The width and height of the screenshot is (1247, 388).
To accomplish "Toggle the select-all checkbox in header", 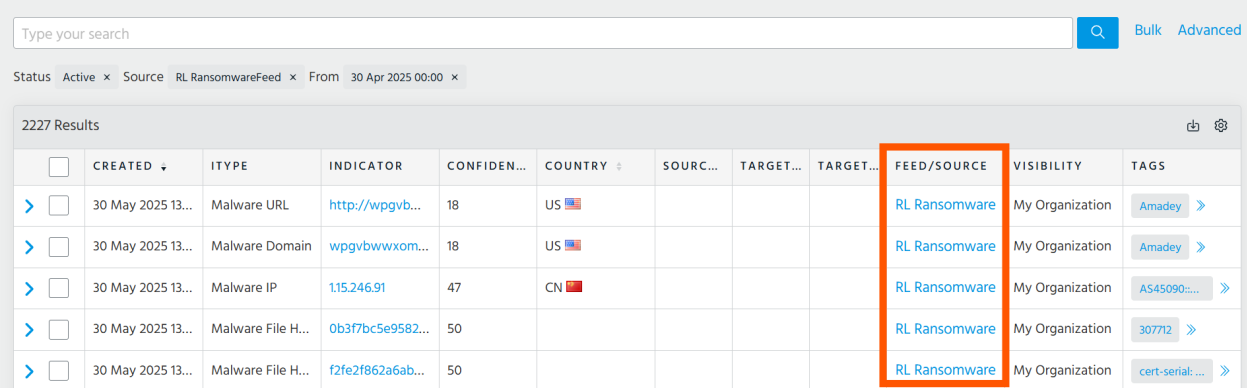I will (x=59, y=166).
